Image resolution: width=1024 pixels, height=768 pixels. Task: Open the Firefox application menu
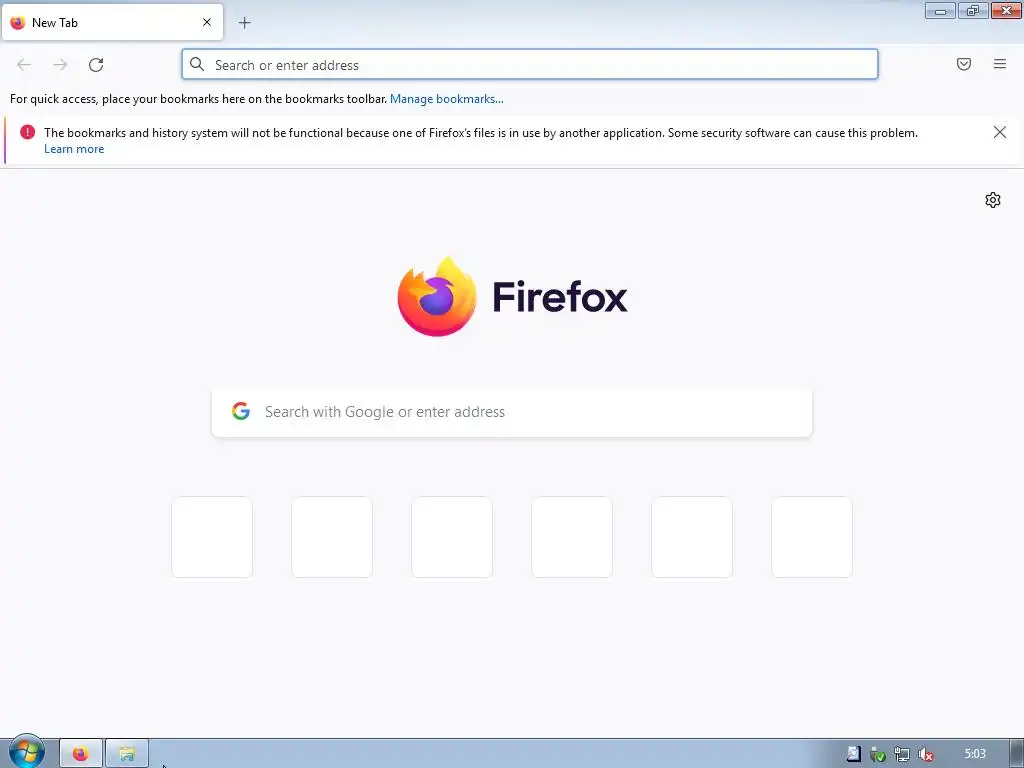point(1000,64)
